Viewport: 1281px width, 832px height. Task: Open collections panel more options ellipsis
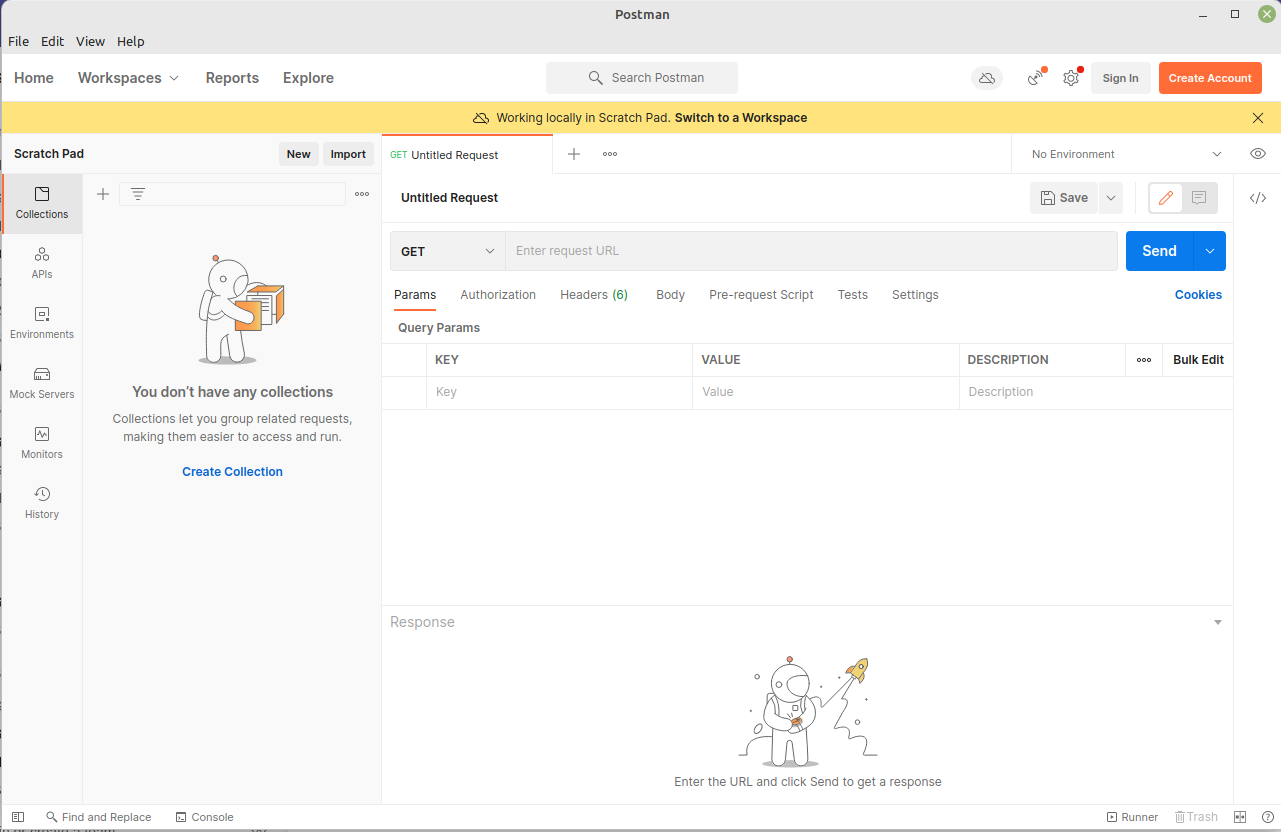[x=362, y=194]
